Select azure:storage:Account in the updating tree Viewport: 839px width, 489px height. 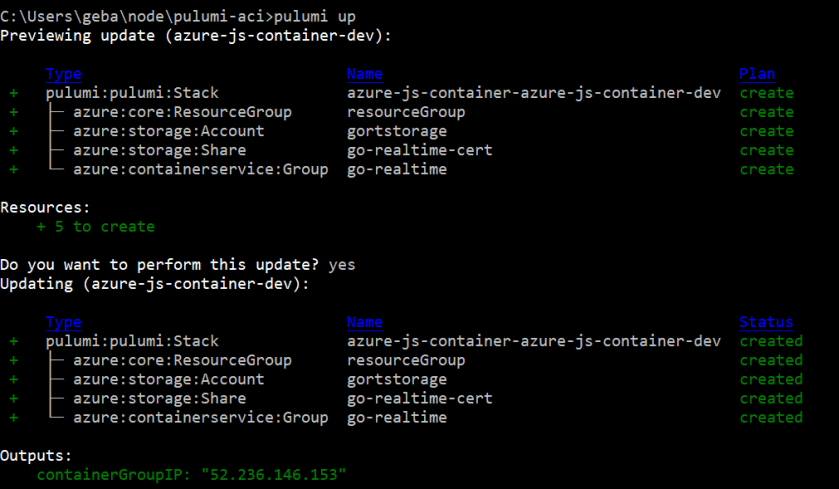pos(168,379)
